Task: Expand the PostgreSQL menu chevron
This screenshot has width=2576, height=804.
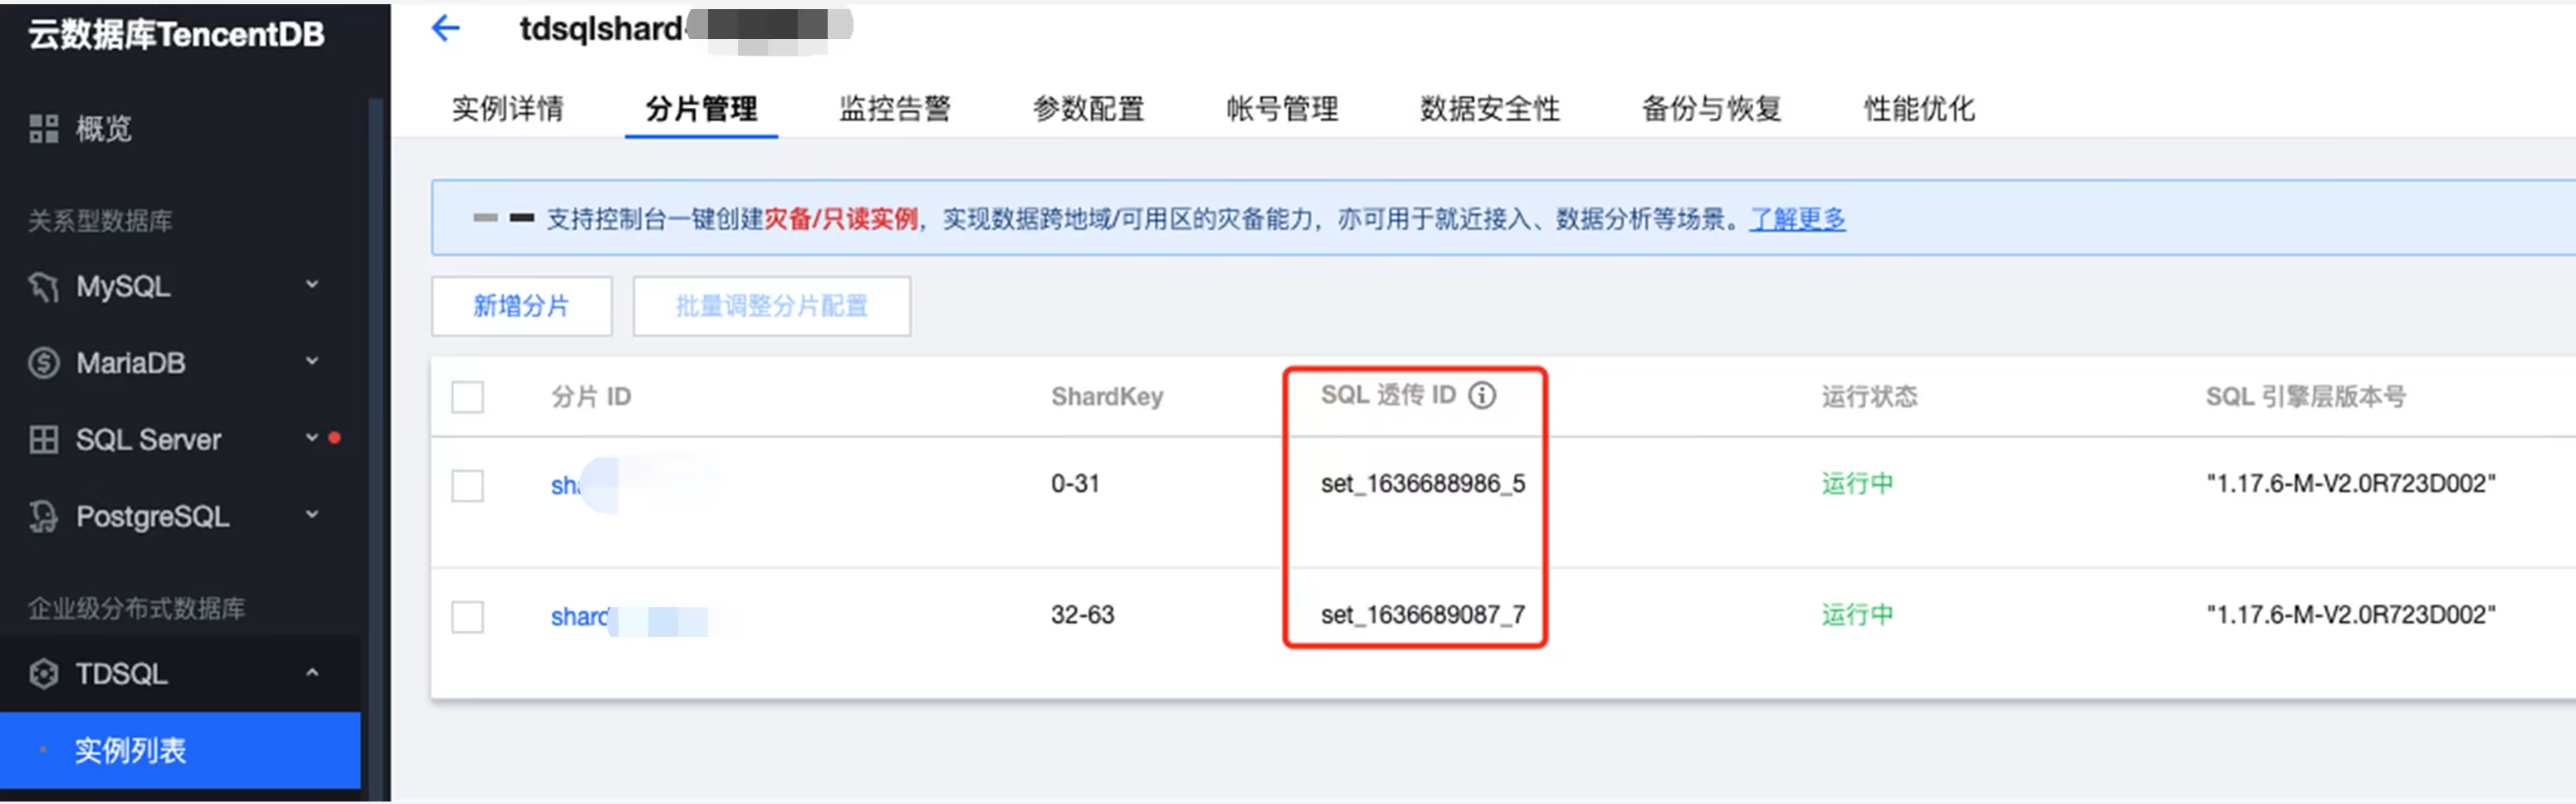Action: [x=312, y=515]
